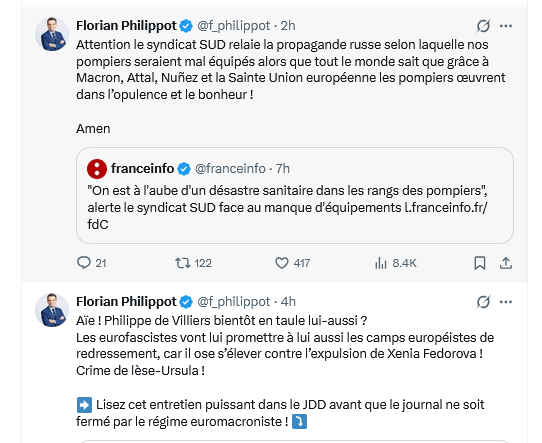Viewport: 542px width, 443px height.
Task: Open the franceinfo red logo avatar
Action: pyautogui.click(x=97, y=169)
